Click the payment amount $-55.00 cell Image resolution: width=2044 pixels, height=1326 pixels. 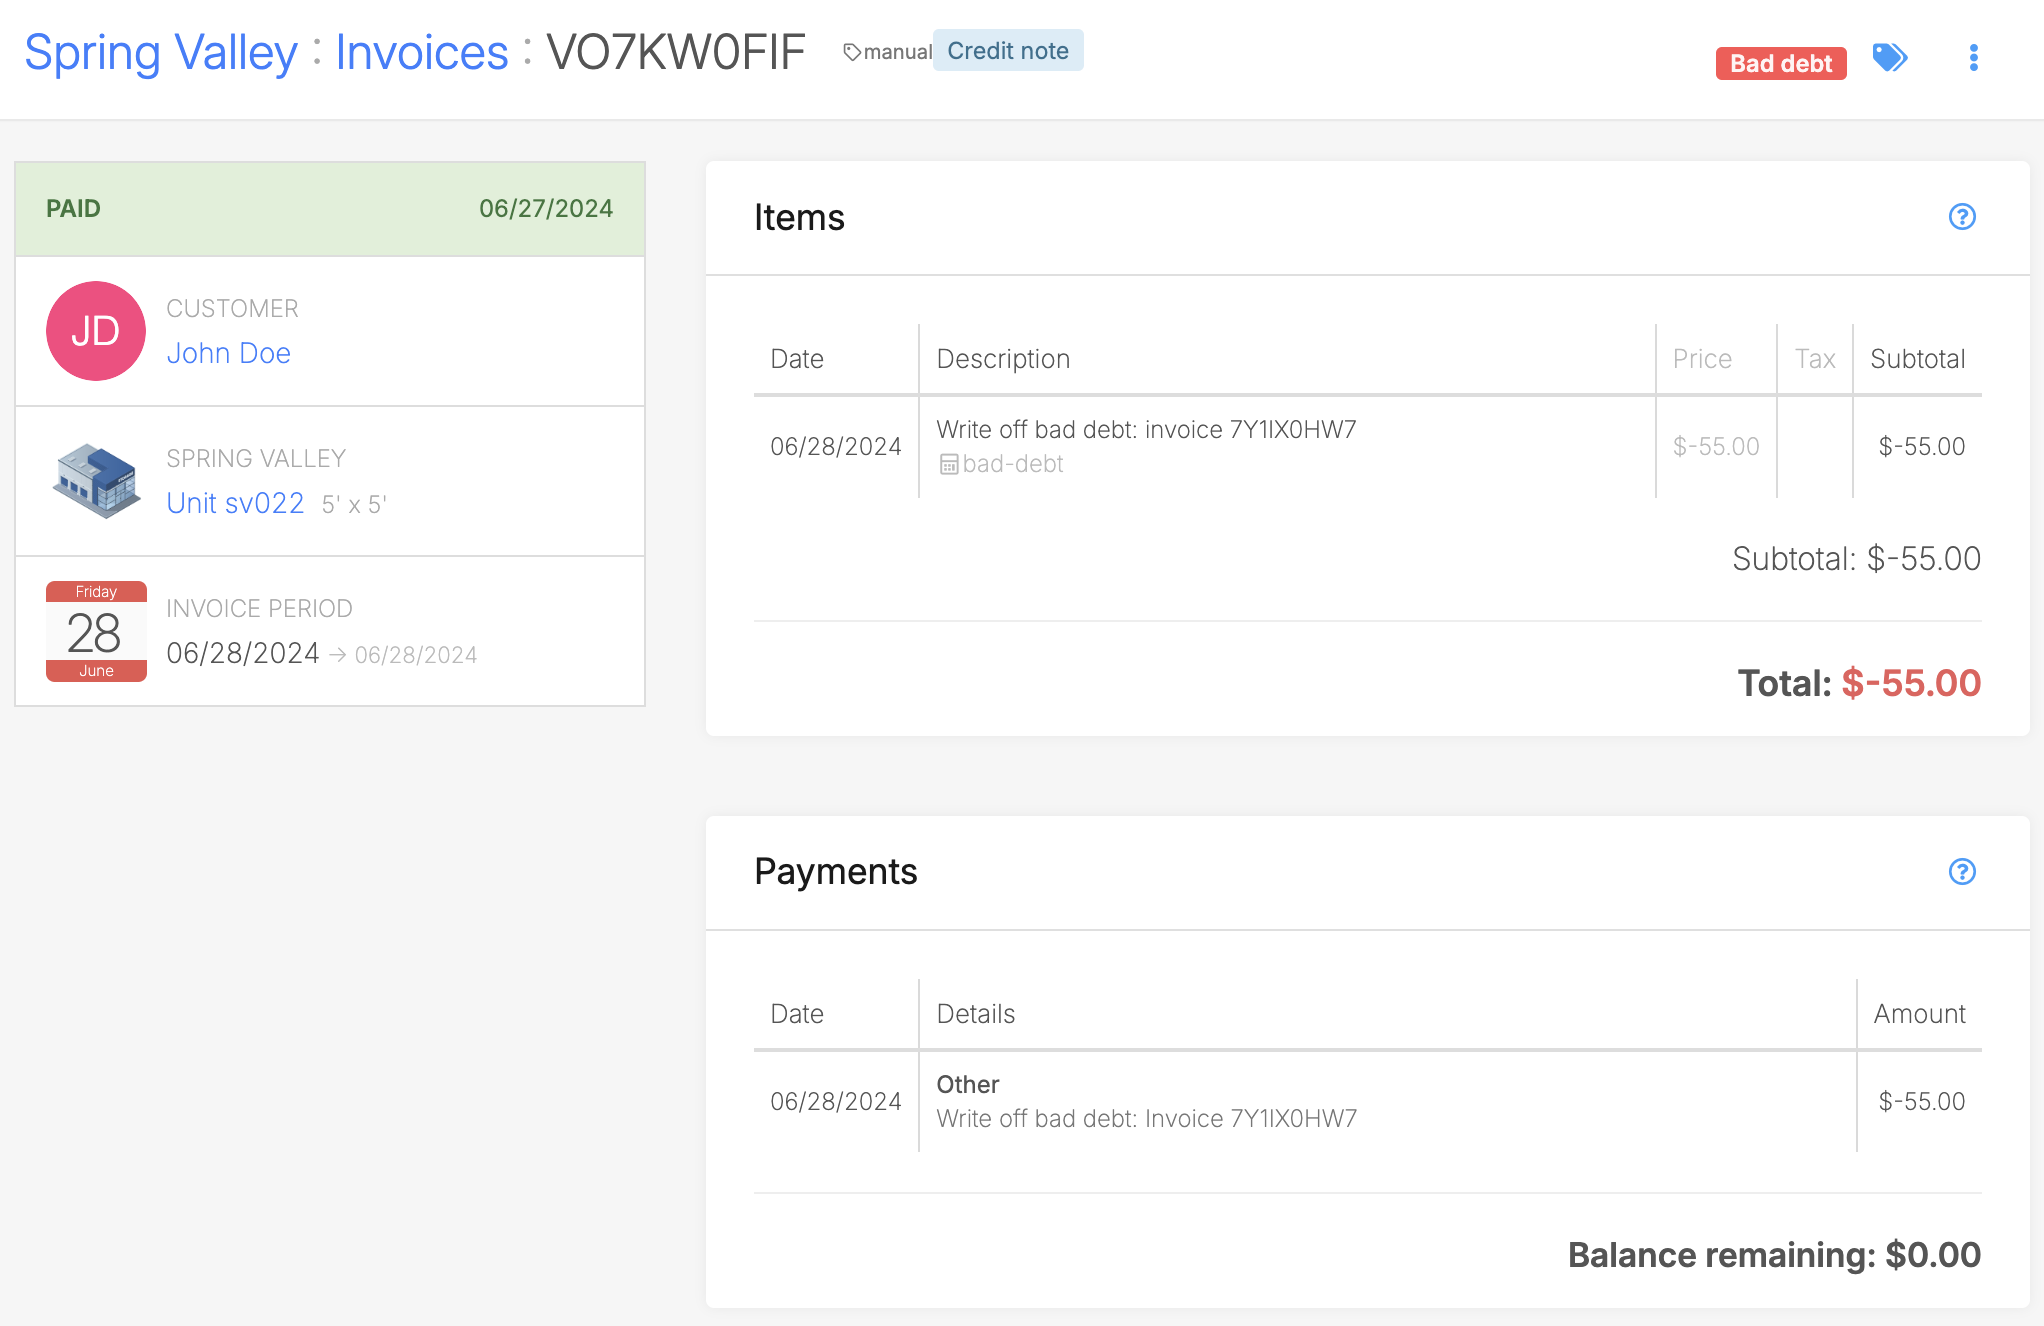pos(1922,1101)
